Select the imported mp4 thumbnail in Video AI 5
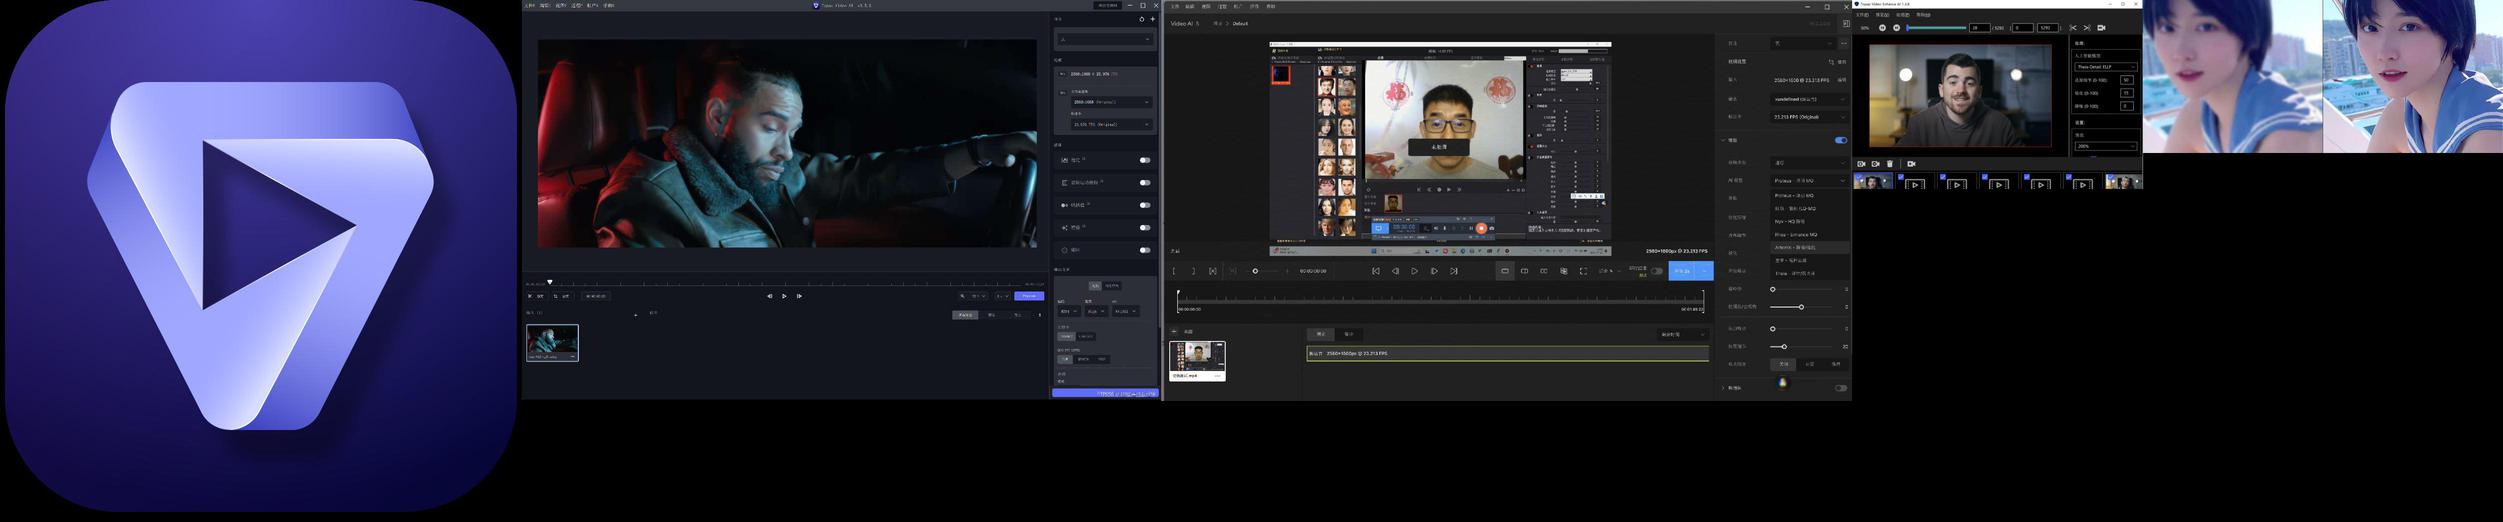Viewport: 2503px width, 522px height. coord(1197,361)
